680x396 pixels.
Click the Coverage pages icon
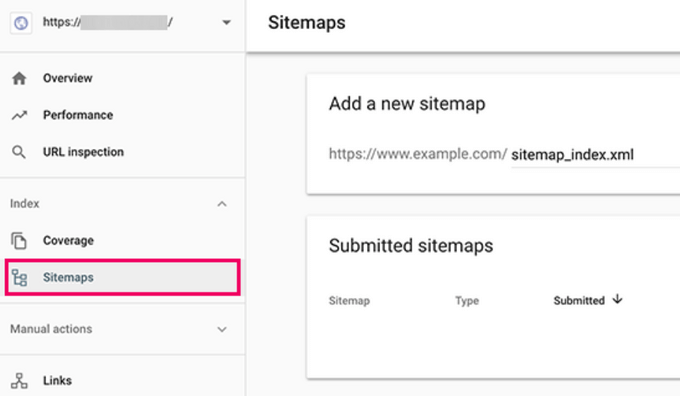click(x=19, y=241)
